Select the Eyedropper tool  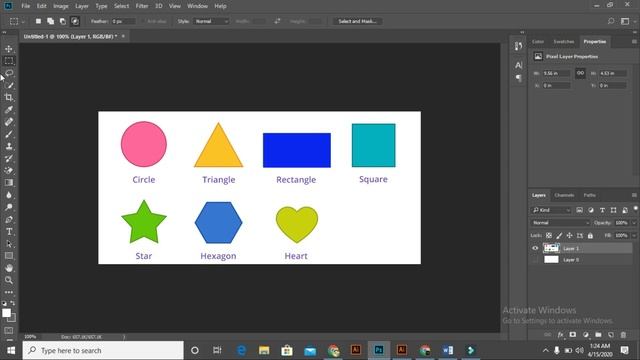pyautogui.click(x=9, y=109)
